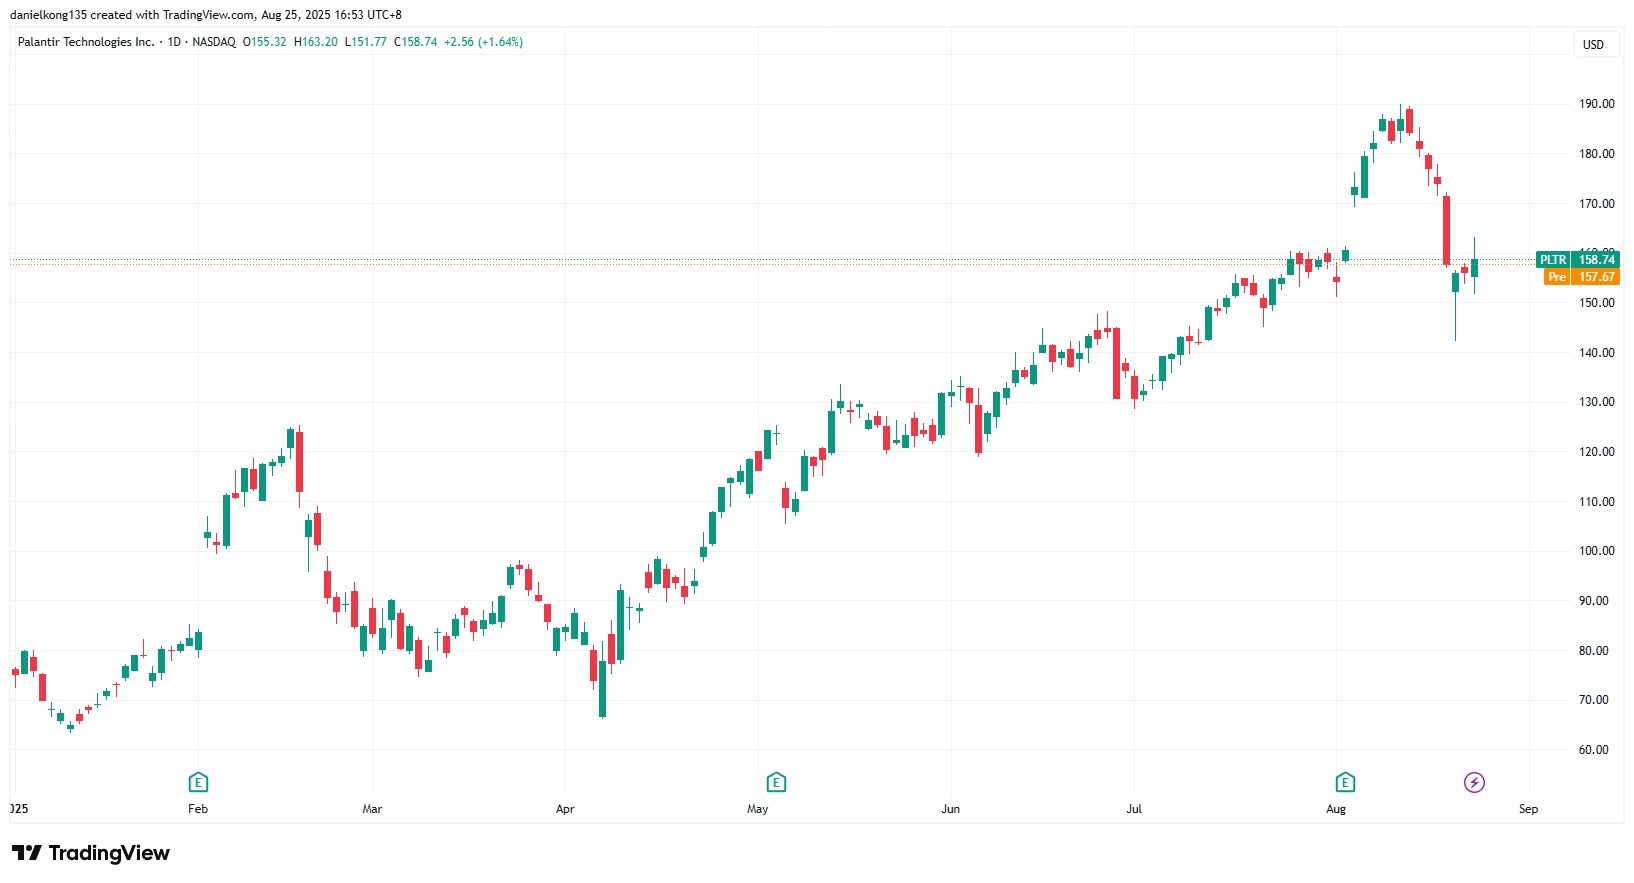Click the Palantir Technologies Inc. symbol title
This screenshot has width=1634, height=883.
pyautogui.click(x=86, y=42)
